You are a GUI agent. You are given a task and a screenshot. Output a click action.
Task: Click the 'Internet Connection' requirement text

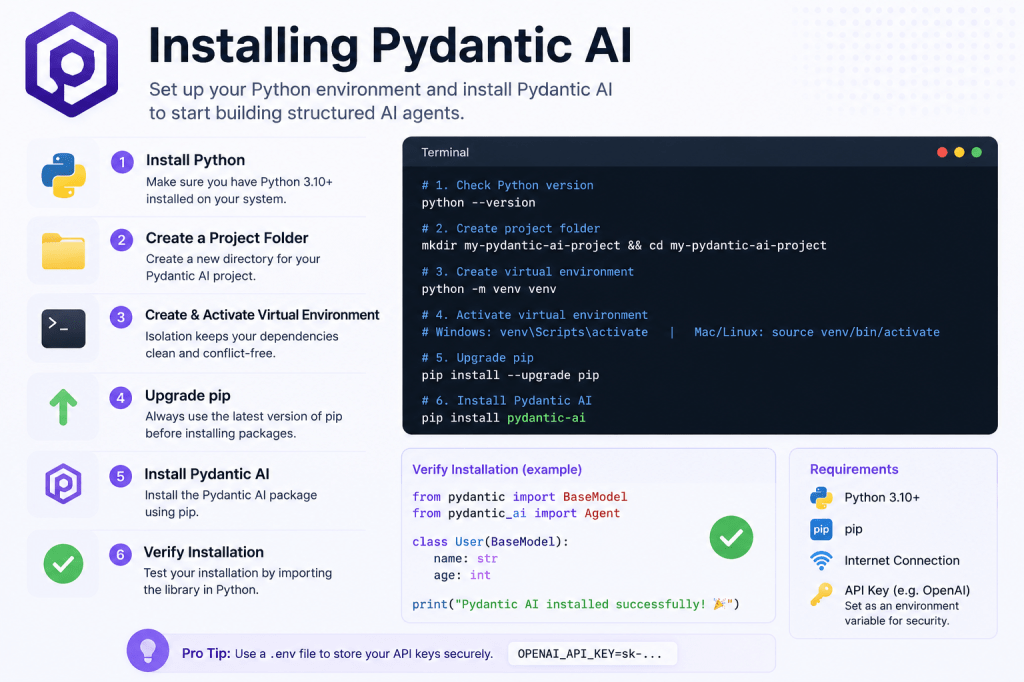pos(902,560)
